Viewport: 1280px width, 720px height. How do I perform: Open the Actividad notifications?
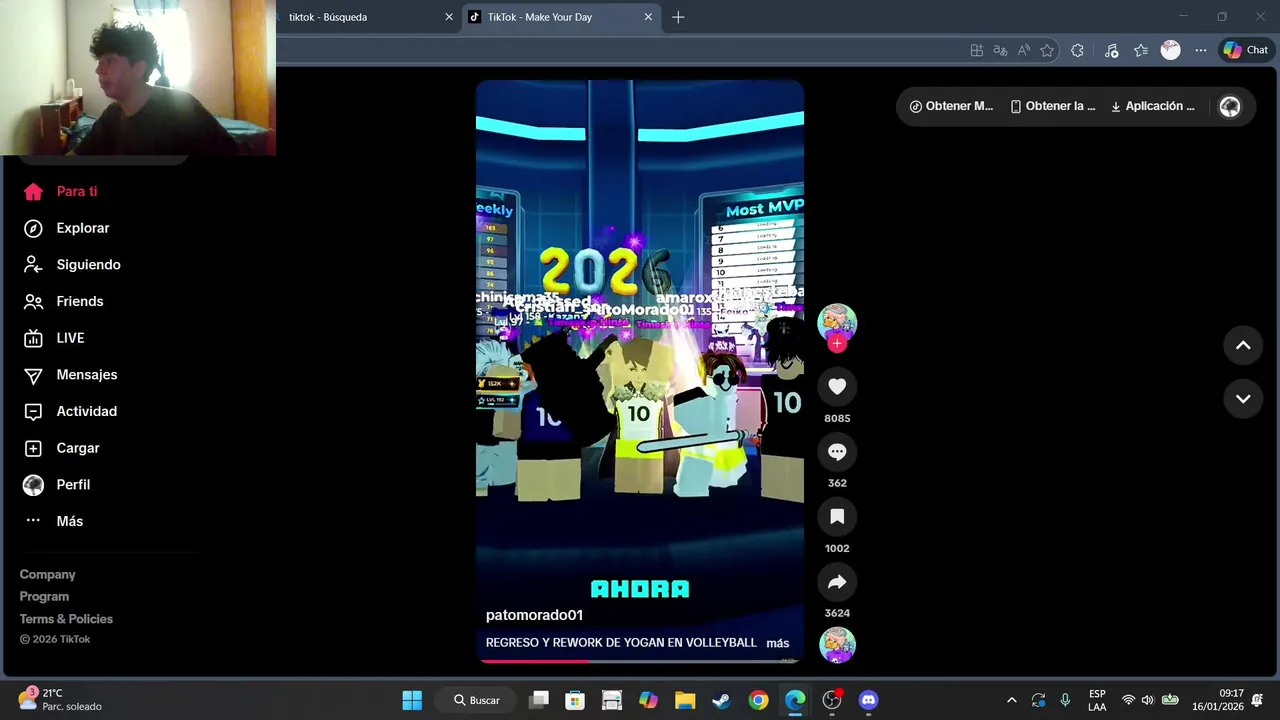tap(71, 411)
